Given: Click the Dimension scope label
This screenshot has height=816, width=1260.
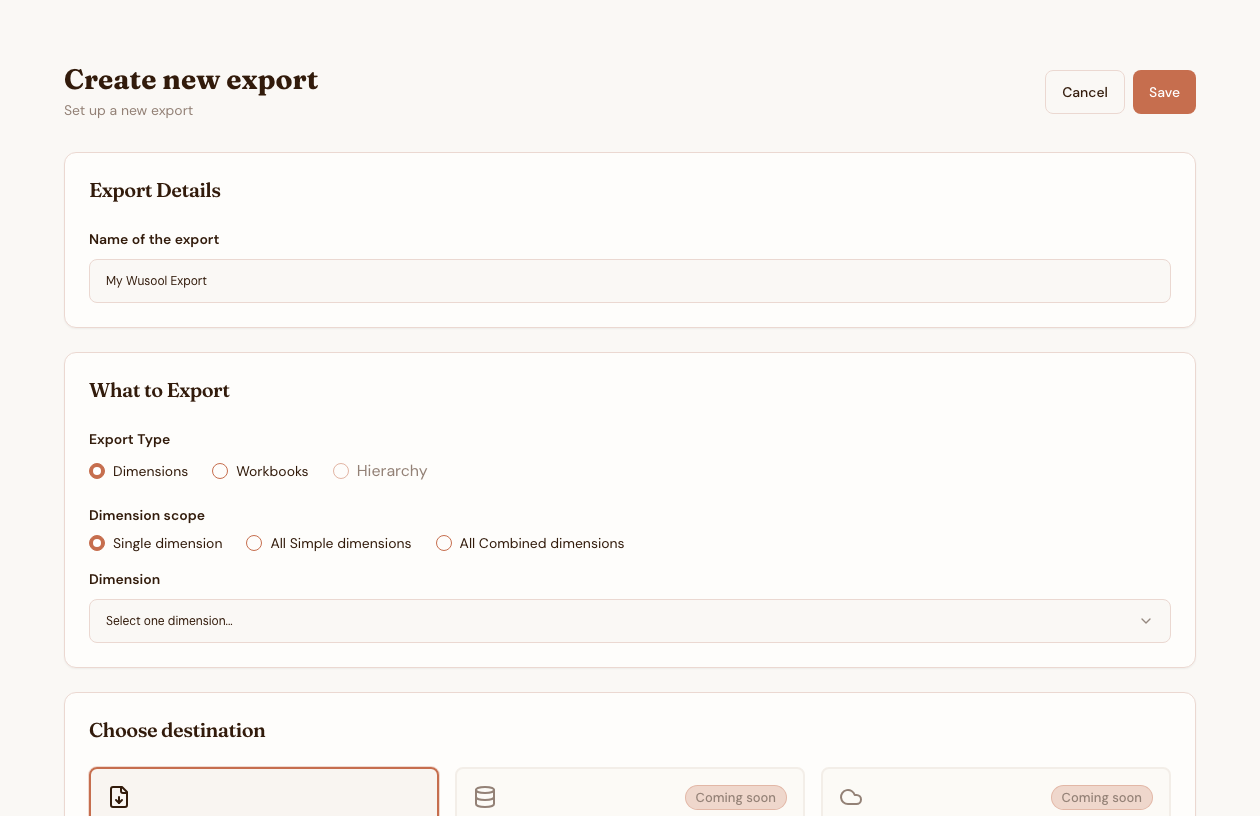Looking at the screenshot, I should click(x=147, y=515).
